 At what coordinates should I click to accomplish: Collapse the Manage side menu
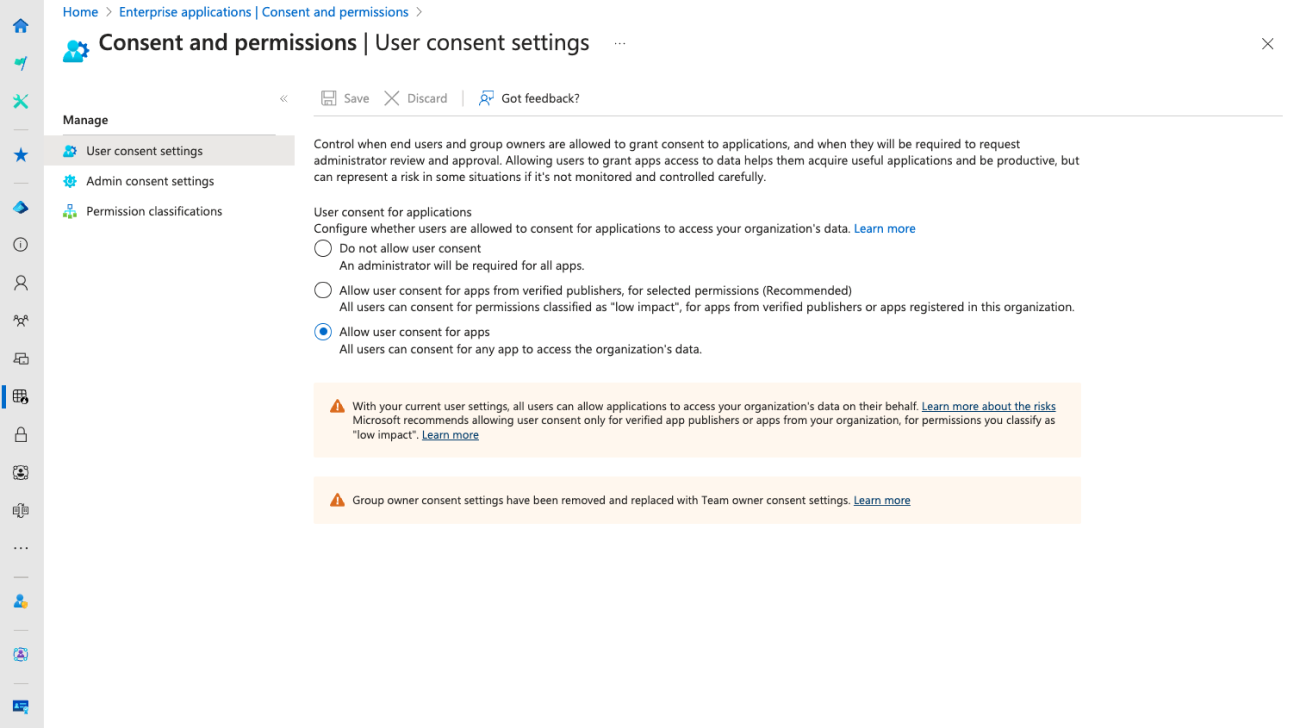click(x=284, y=99)
